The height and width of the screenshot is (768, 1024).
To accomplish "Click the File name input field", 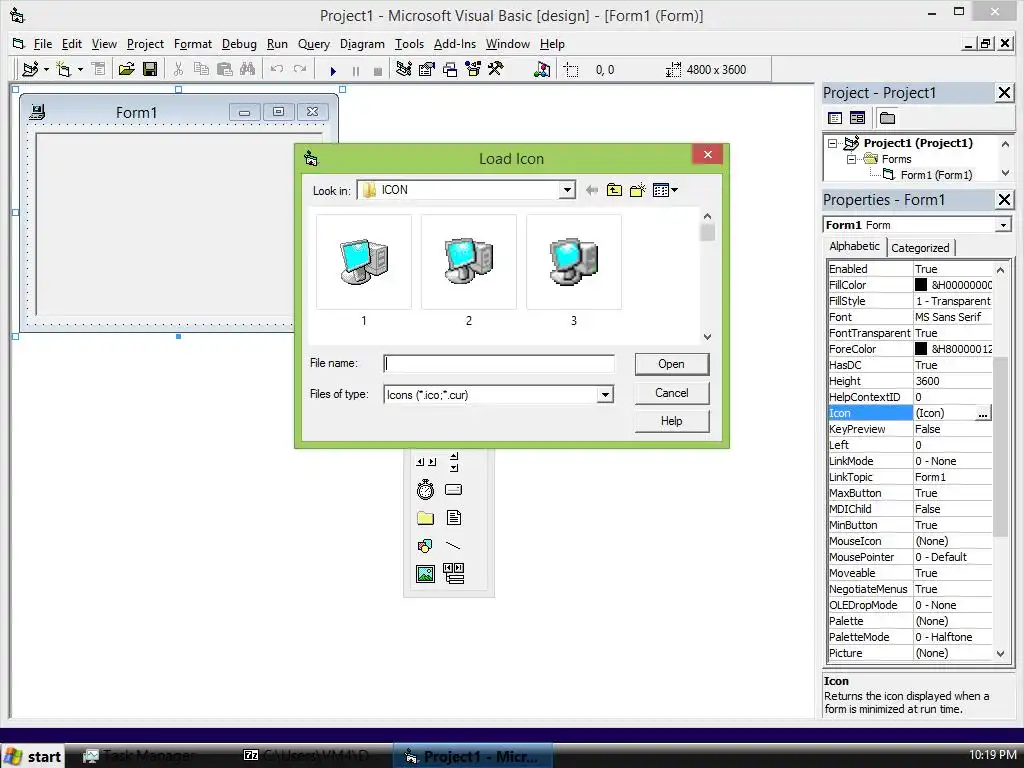I will pyautogui.click(x=499, y=364).
